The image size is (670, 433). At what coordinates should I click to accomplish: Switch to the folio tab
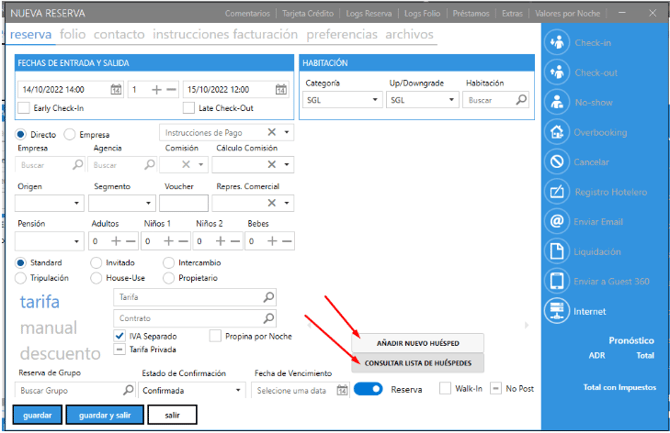click(72, 34)
